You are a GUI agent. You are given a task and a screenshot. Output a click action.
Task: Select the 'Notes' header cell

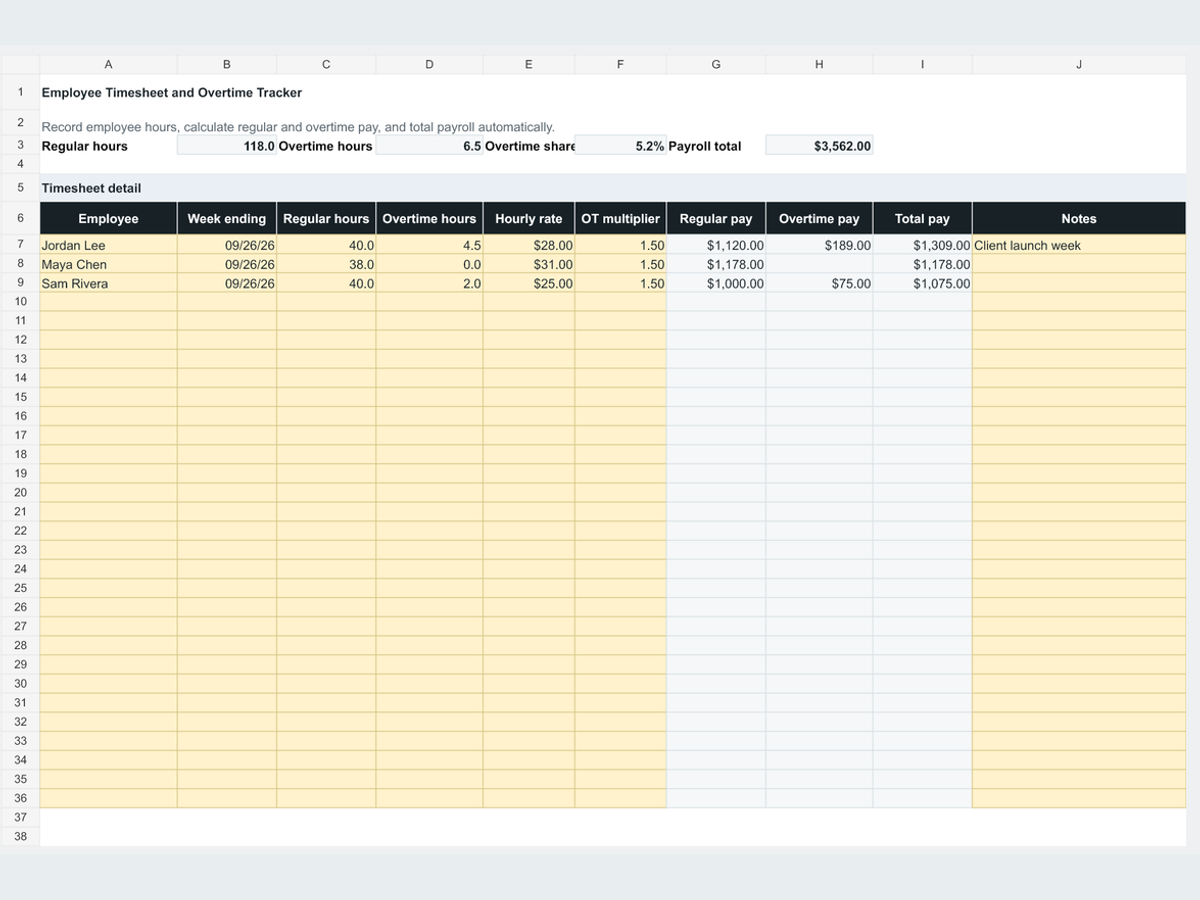click(1079, 219)
